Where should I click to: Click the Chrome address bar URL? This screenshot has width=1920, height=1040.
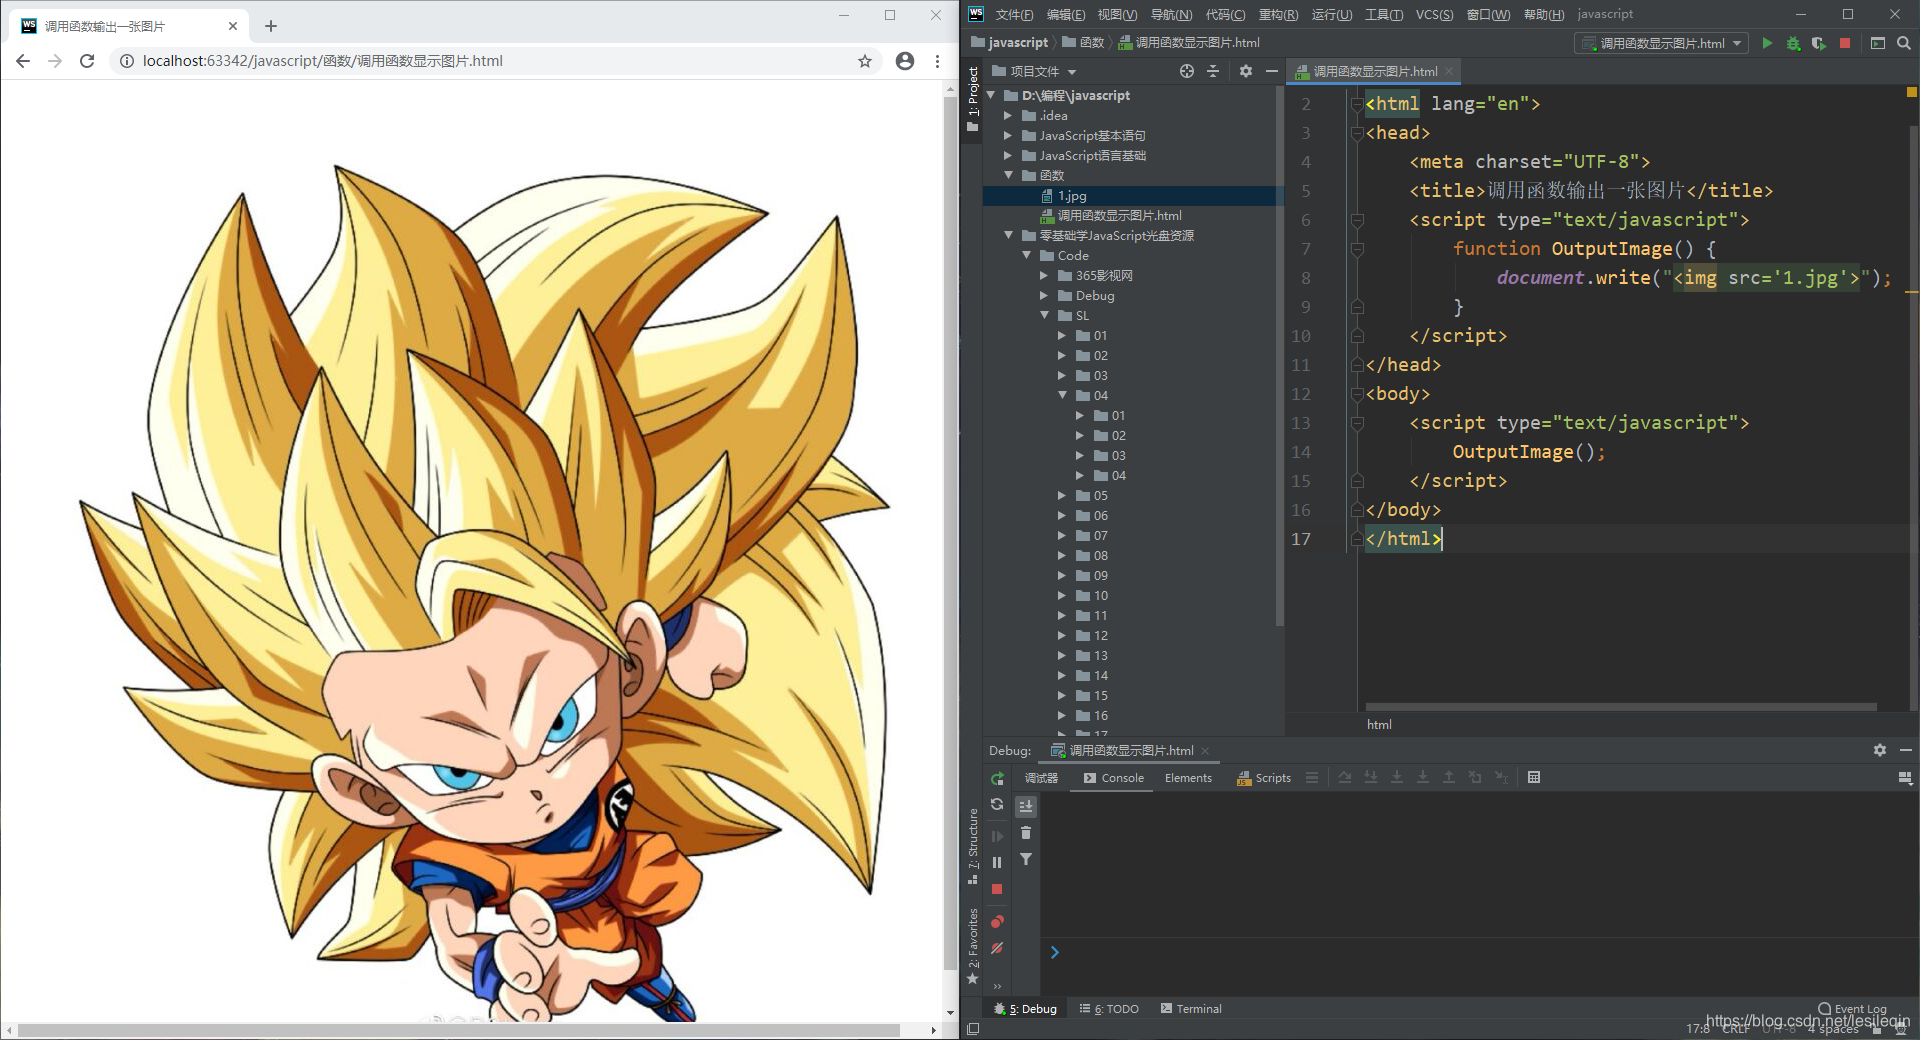[322, 61]
